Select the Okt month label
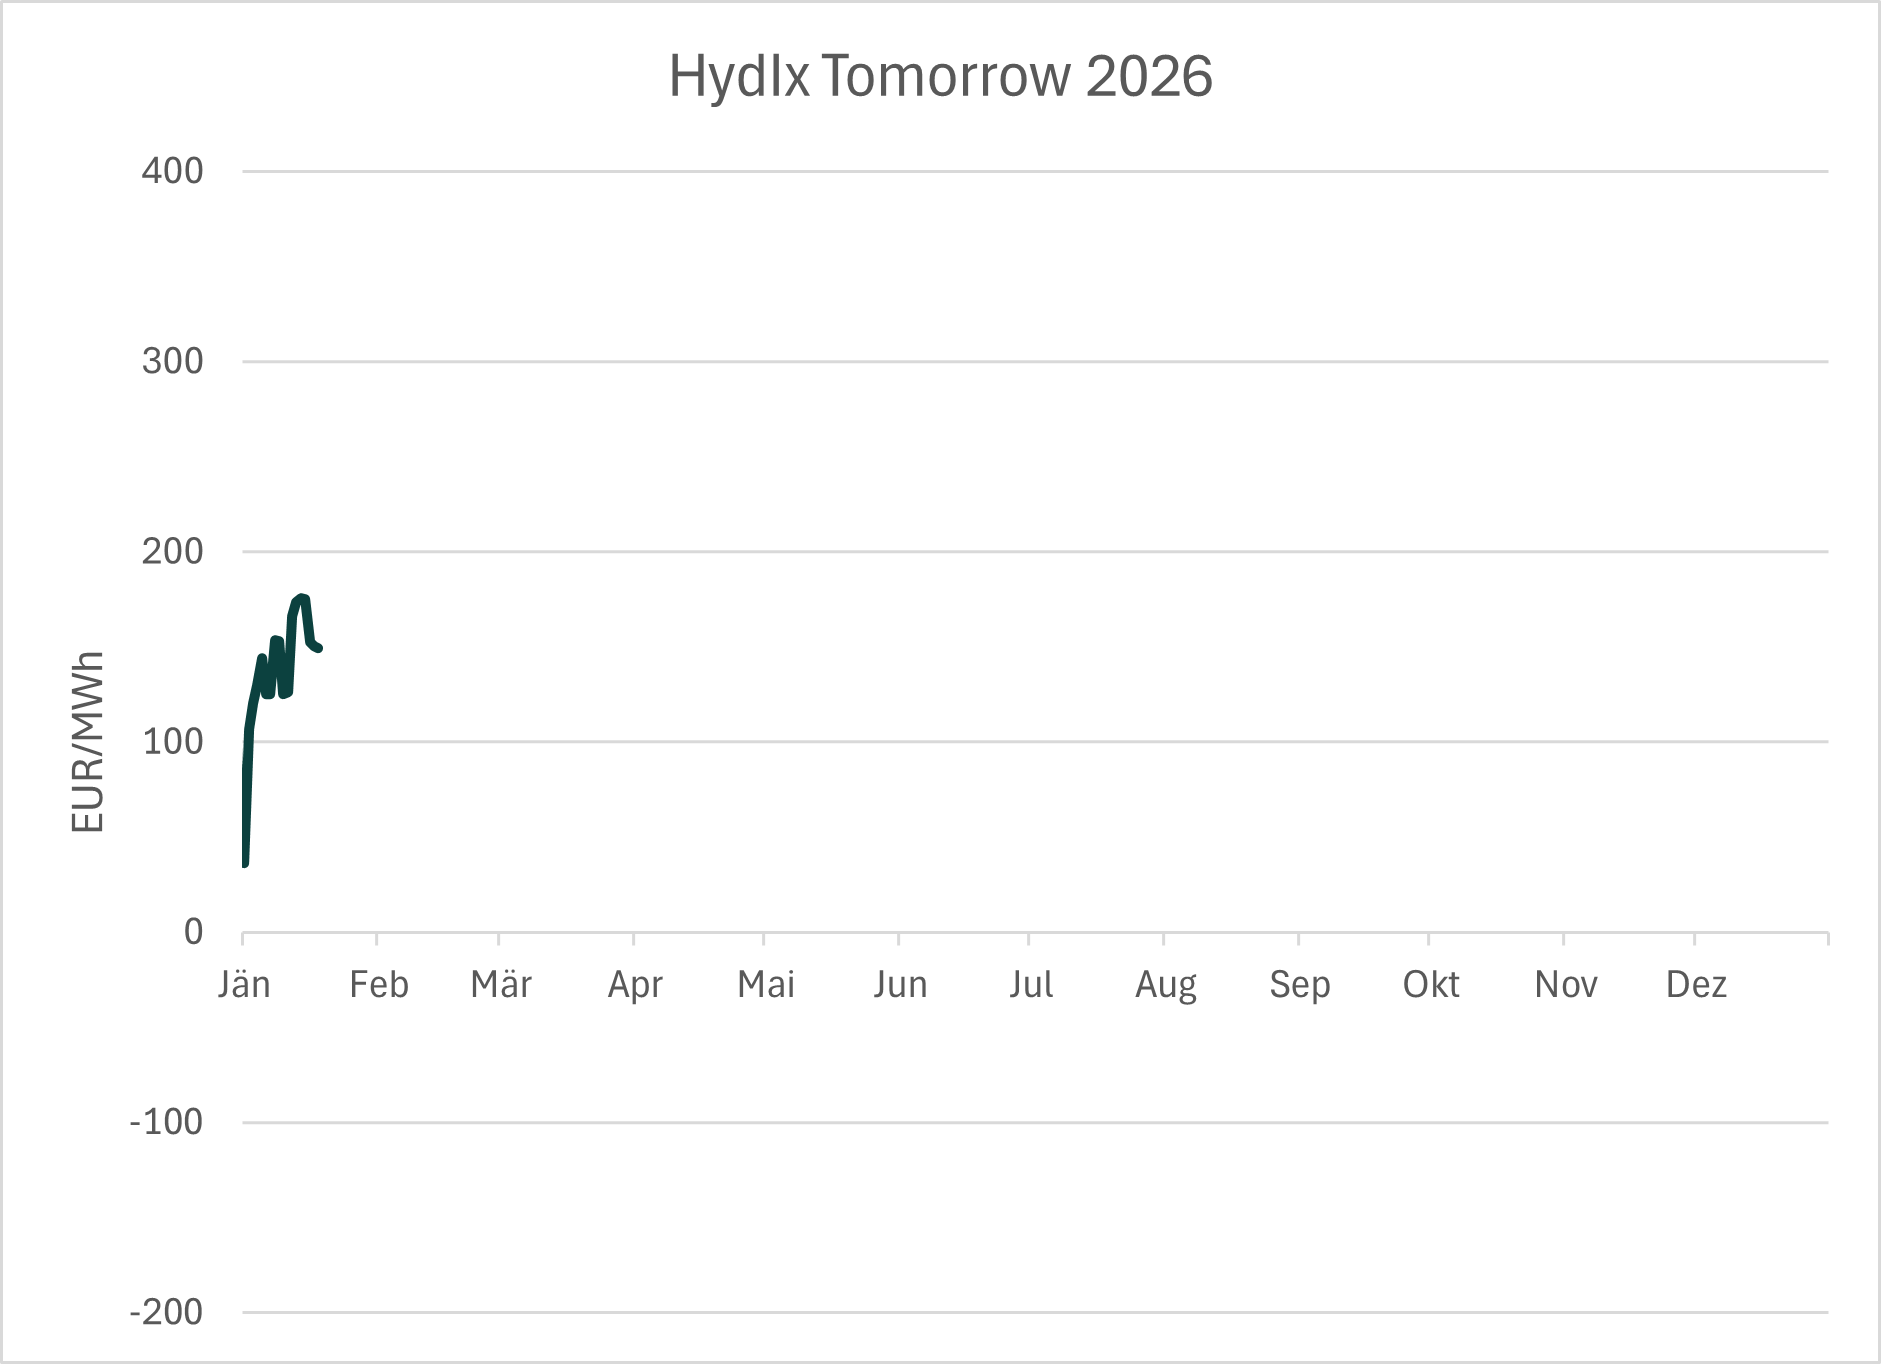Image resolution: width=1881 pixels, height=1364 pixels. tap(1430, 985)
